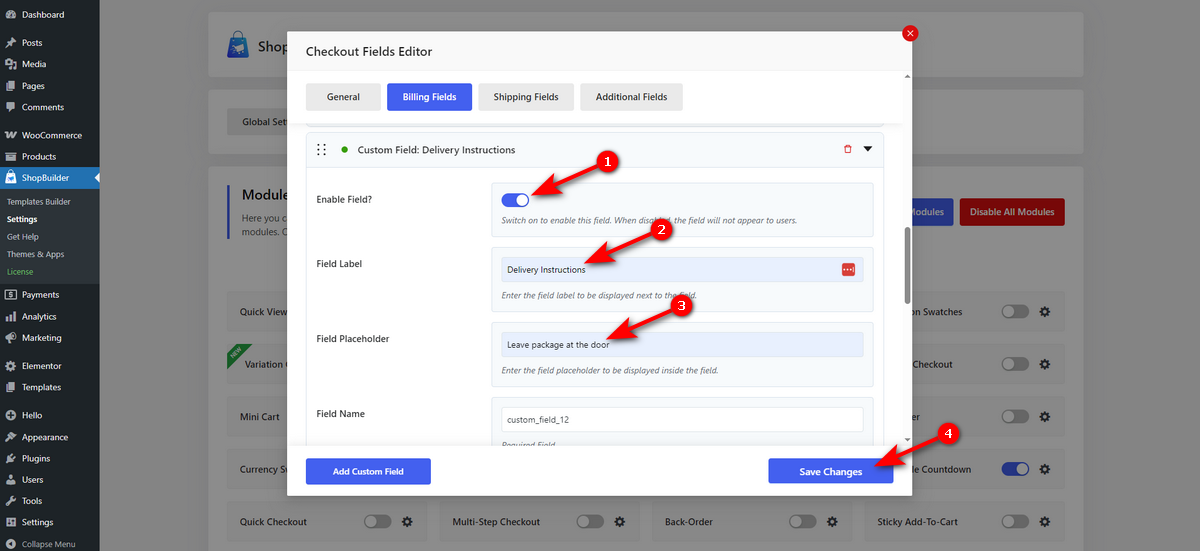Click the modal vertical scrollbar
1200x551 pixels.
tap(907, 264)
